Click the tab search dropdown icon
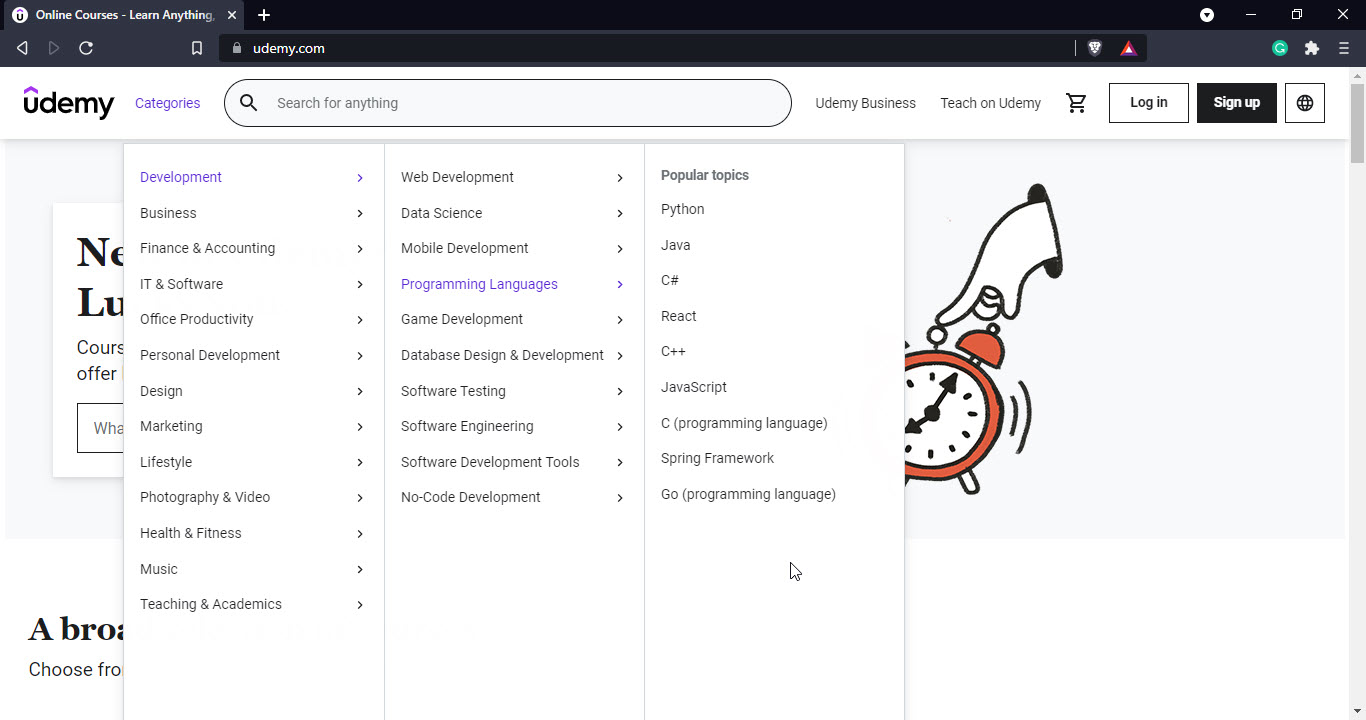The image size is (1366, 720). click(x=1207, y=15)
